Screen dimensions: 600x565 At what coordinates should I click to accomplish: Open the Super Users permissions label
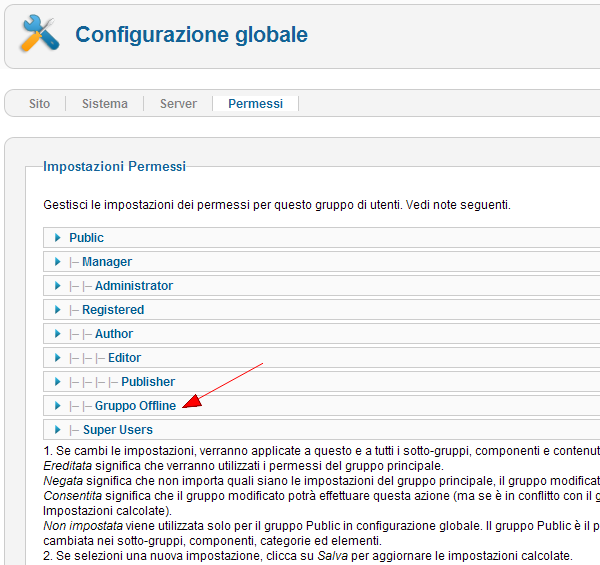[x=118, y=430]
